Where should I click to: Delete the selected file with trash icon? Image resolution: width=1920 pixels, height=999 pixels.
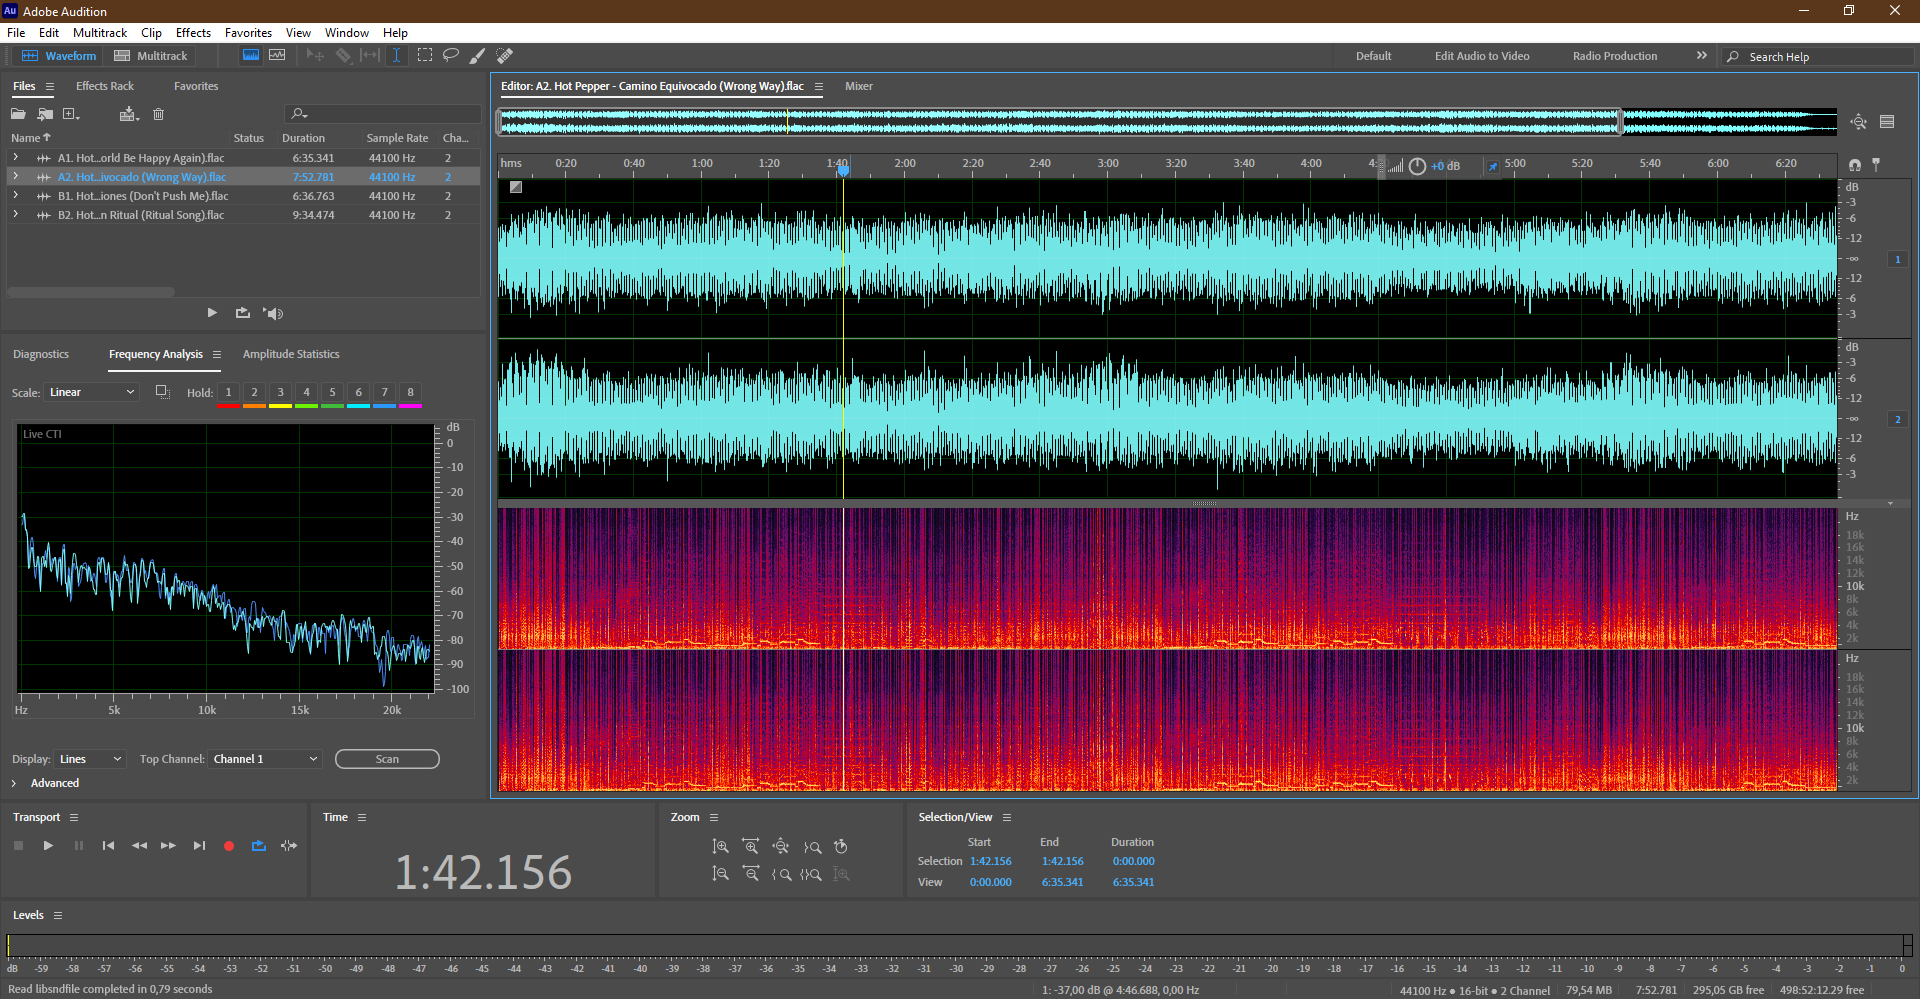(x=158, y=114)
